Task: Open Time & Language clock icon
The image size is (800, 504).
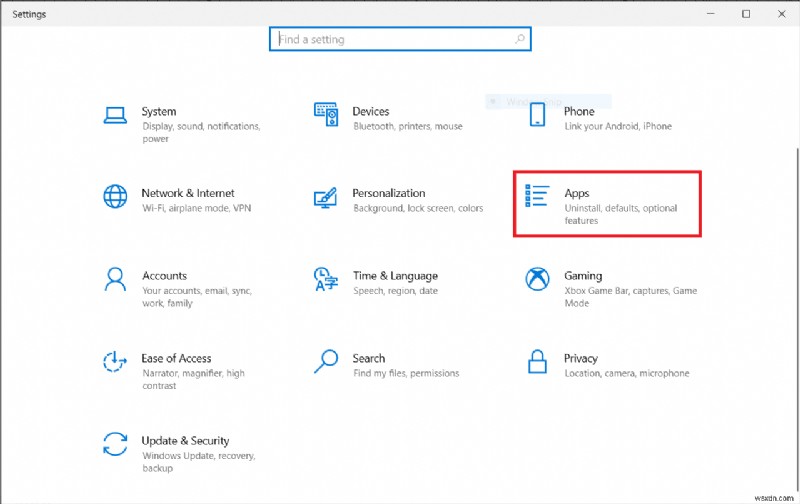Action: pyautogui.click(x=326, y=278)
